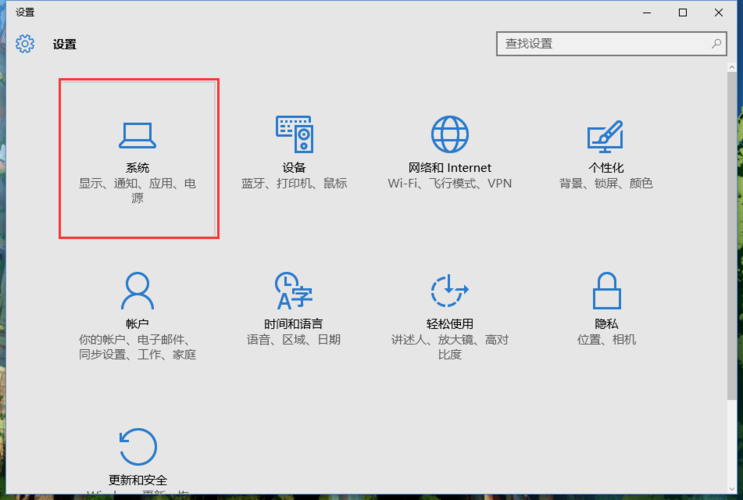Click the 个性化 label text
The image size is (743, 500).
click(x=606, y=167)
